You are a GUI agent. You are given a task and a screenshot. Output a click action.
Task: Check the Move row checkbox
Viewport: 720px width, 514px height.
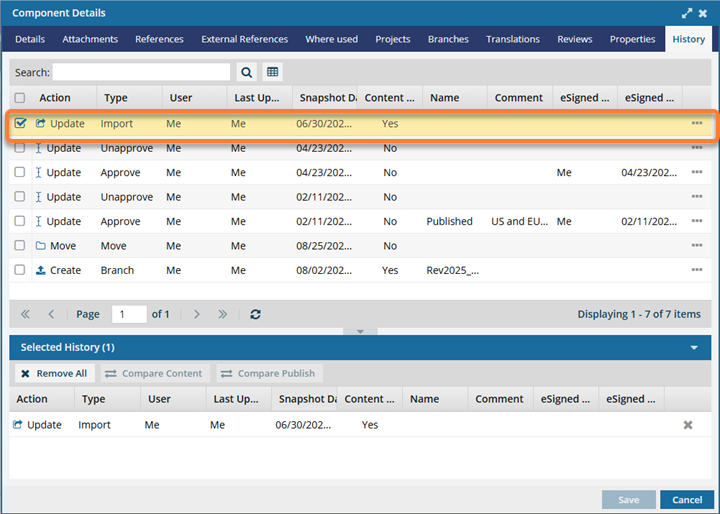coord(20,246)
